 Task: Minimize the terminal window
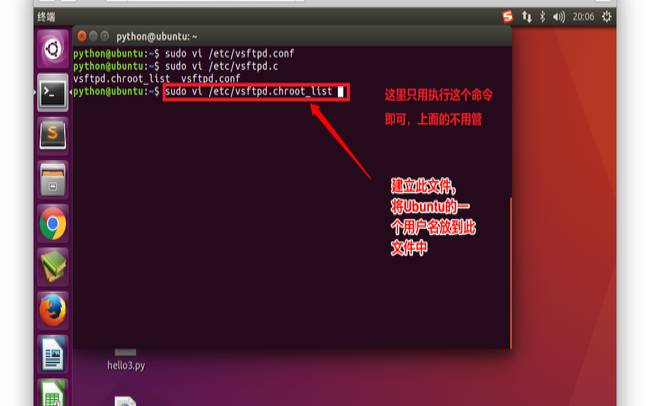93,36
